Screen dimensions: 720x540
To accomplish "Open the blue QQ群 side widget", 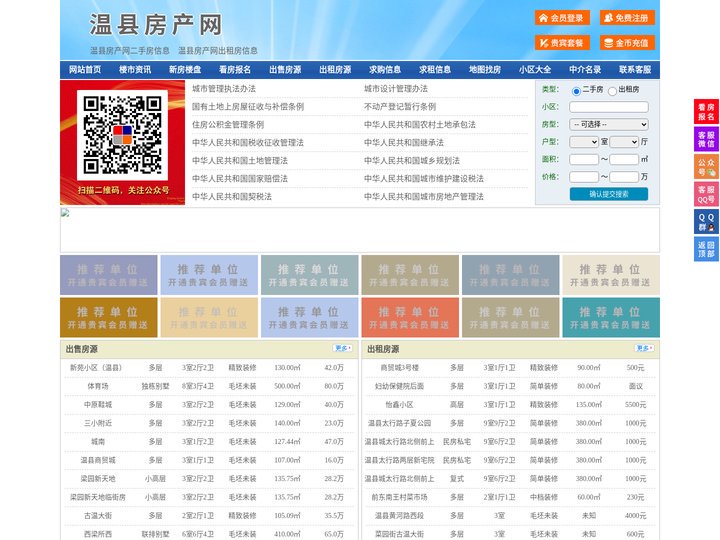I will pyautogui.click(x=706, y=222).
